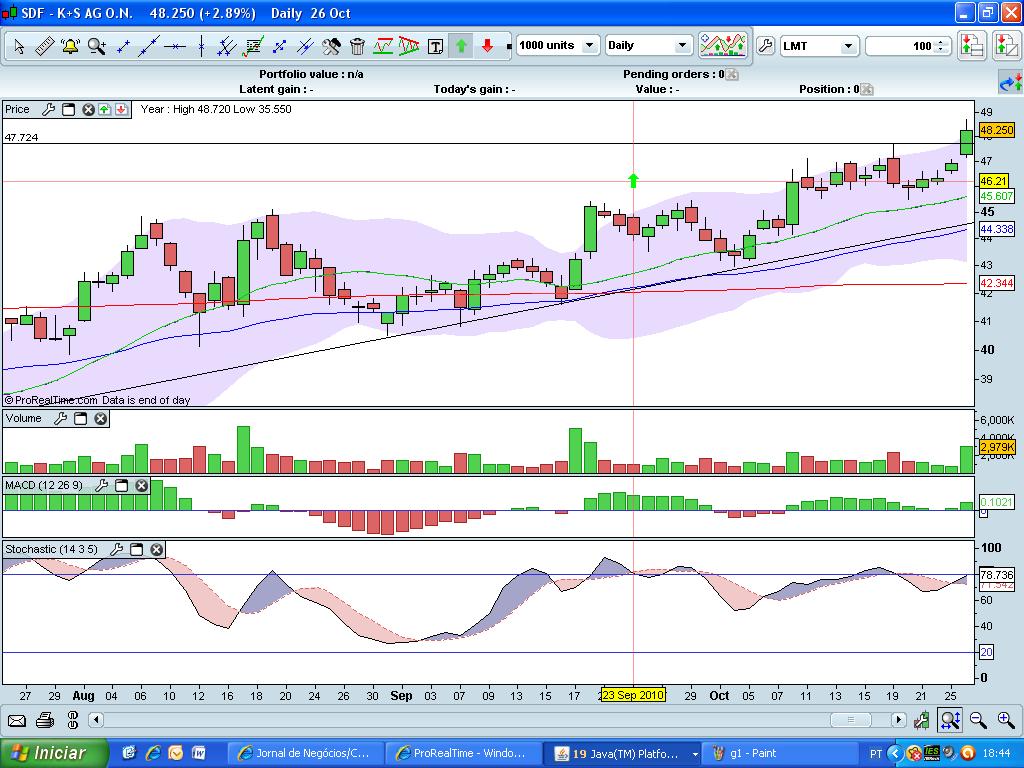Viewport: 1024px width, 768px height.
Task: Close position using the X icon
Action: pyautogui.click(x=867, y=89)
